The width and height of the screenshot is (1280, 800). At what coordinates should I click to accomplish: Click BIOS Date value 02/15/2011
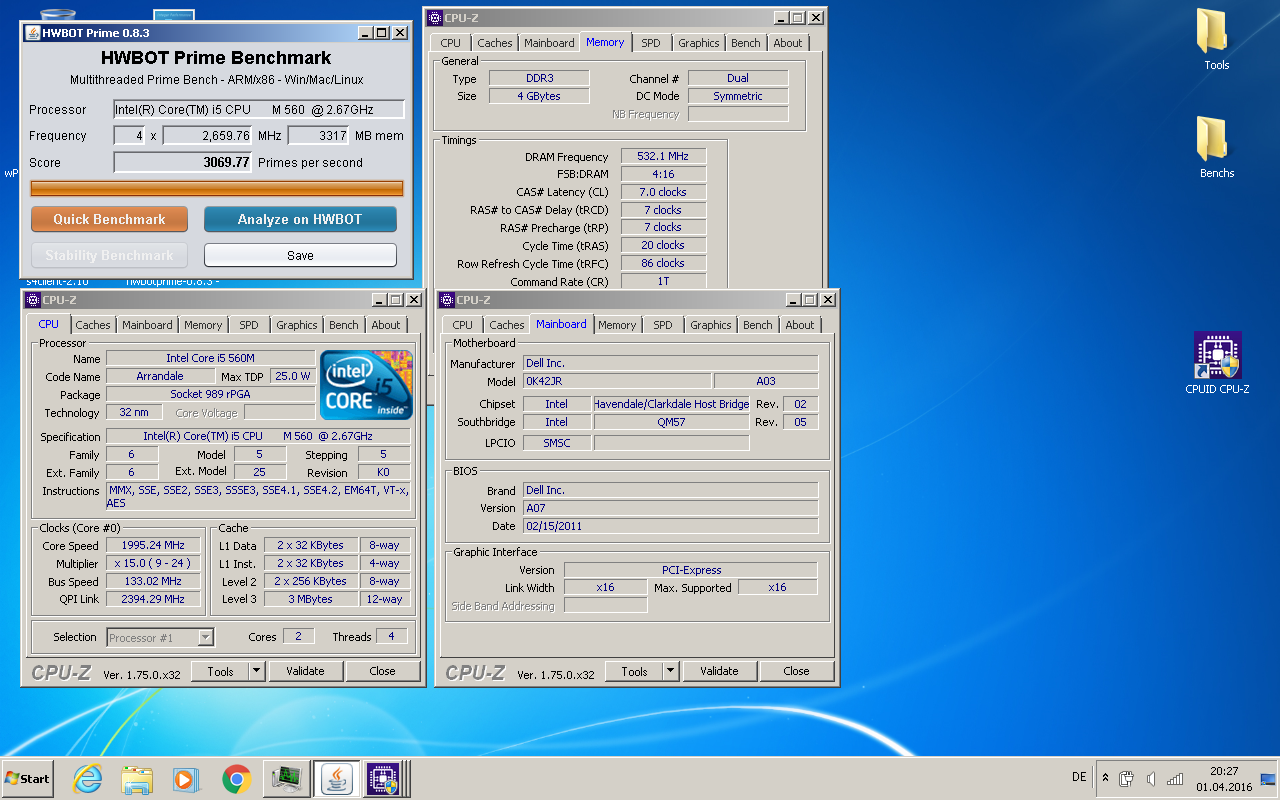click(x=670, y=526)
